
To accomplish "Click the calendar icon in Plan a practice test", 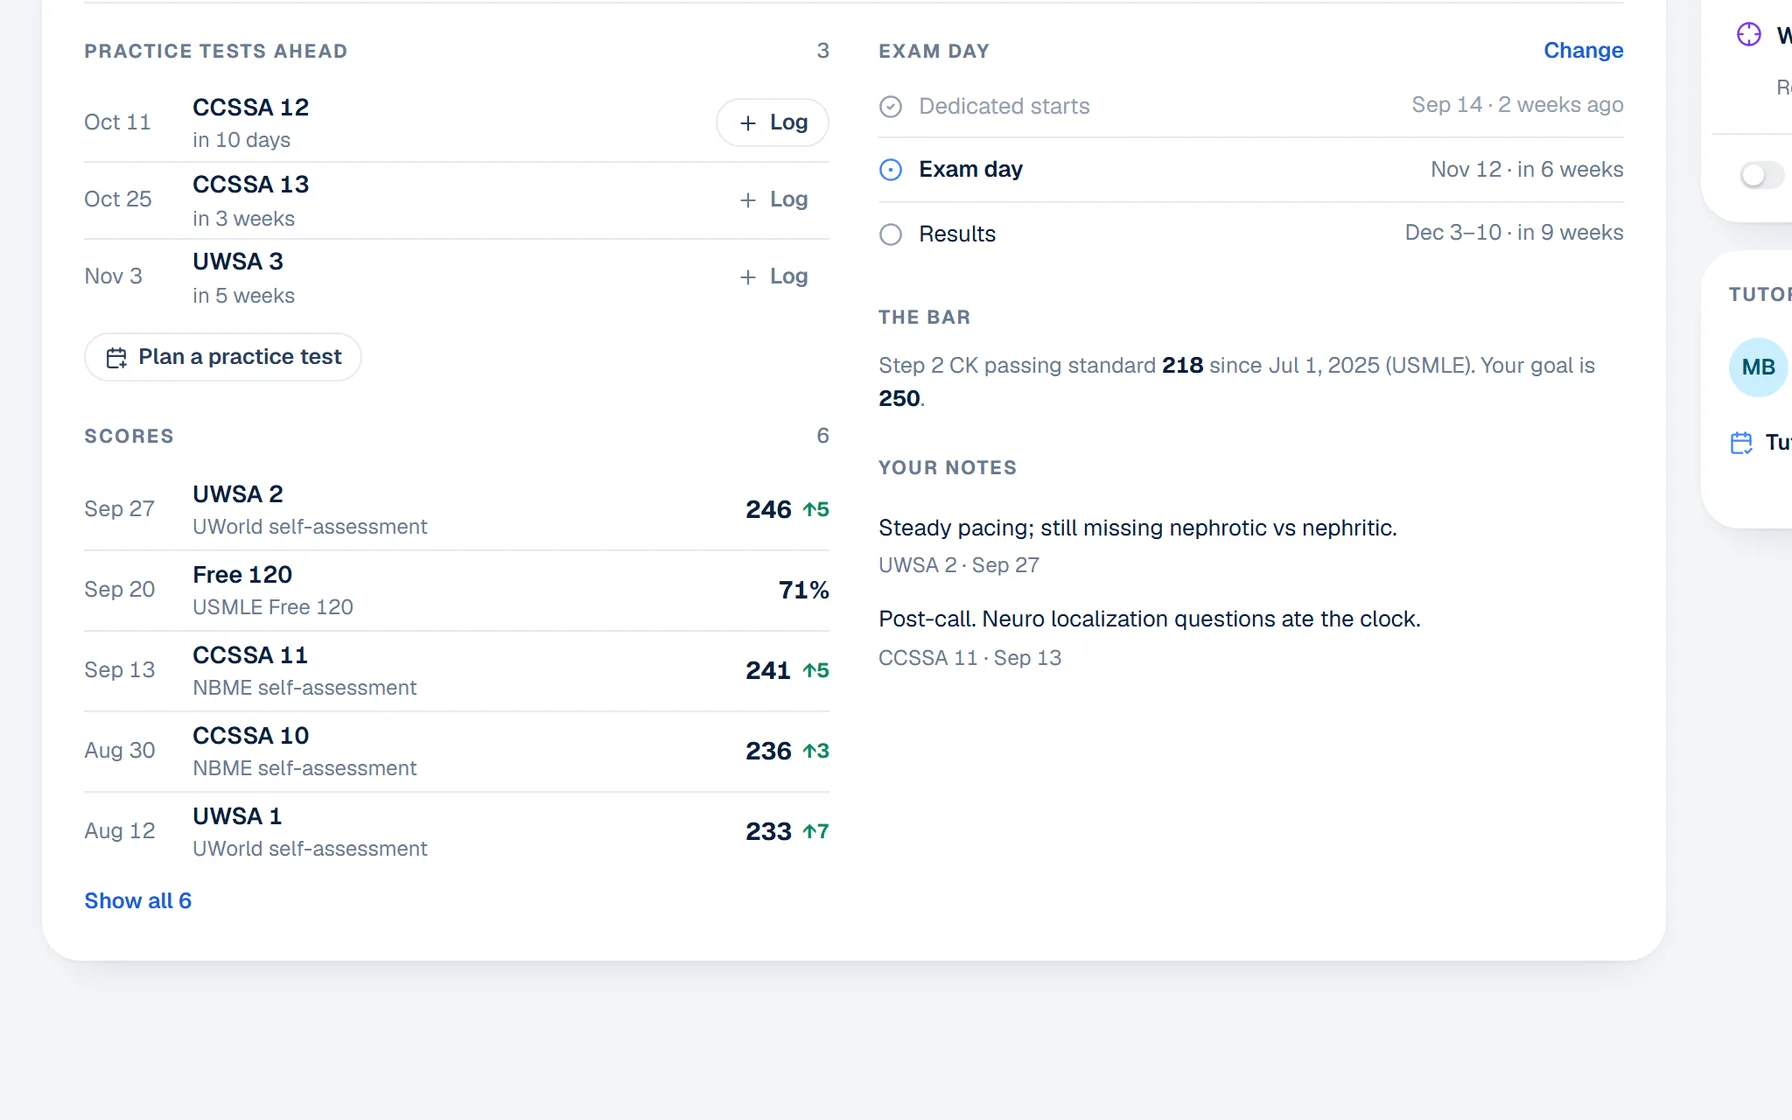I will tap(116, 357).
